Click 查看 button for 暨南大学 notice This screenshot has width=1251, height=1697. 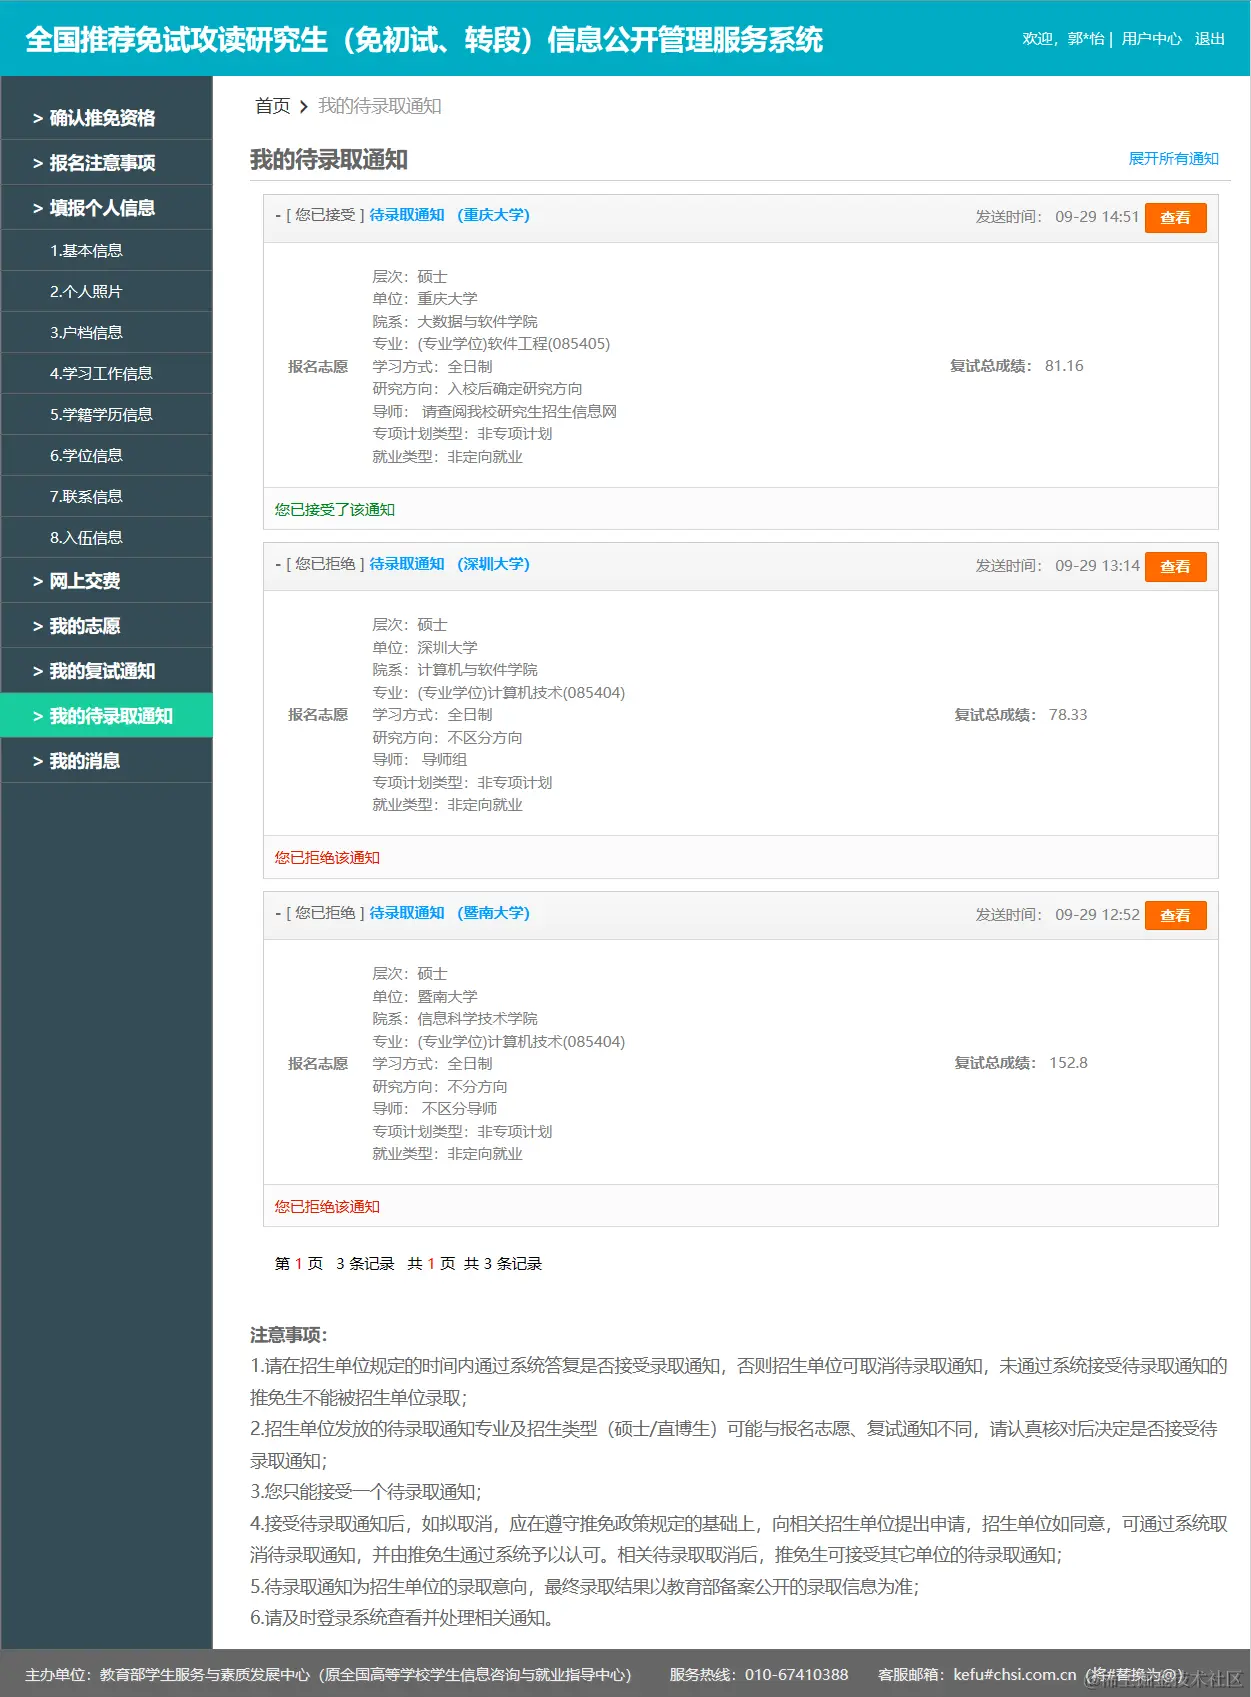(1175, 916)
